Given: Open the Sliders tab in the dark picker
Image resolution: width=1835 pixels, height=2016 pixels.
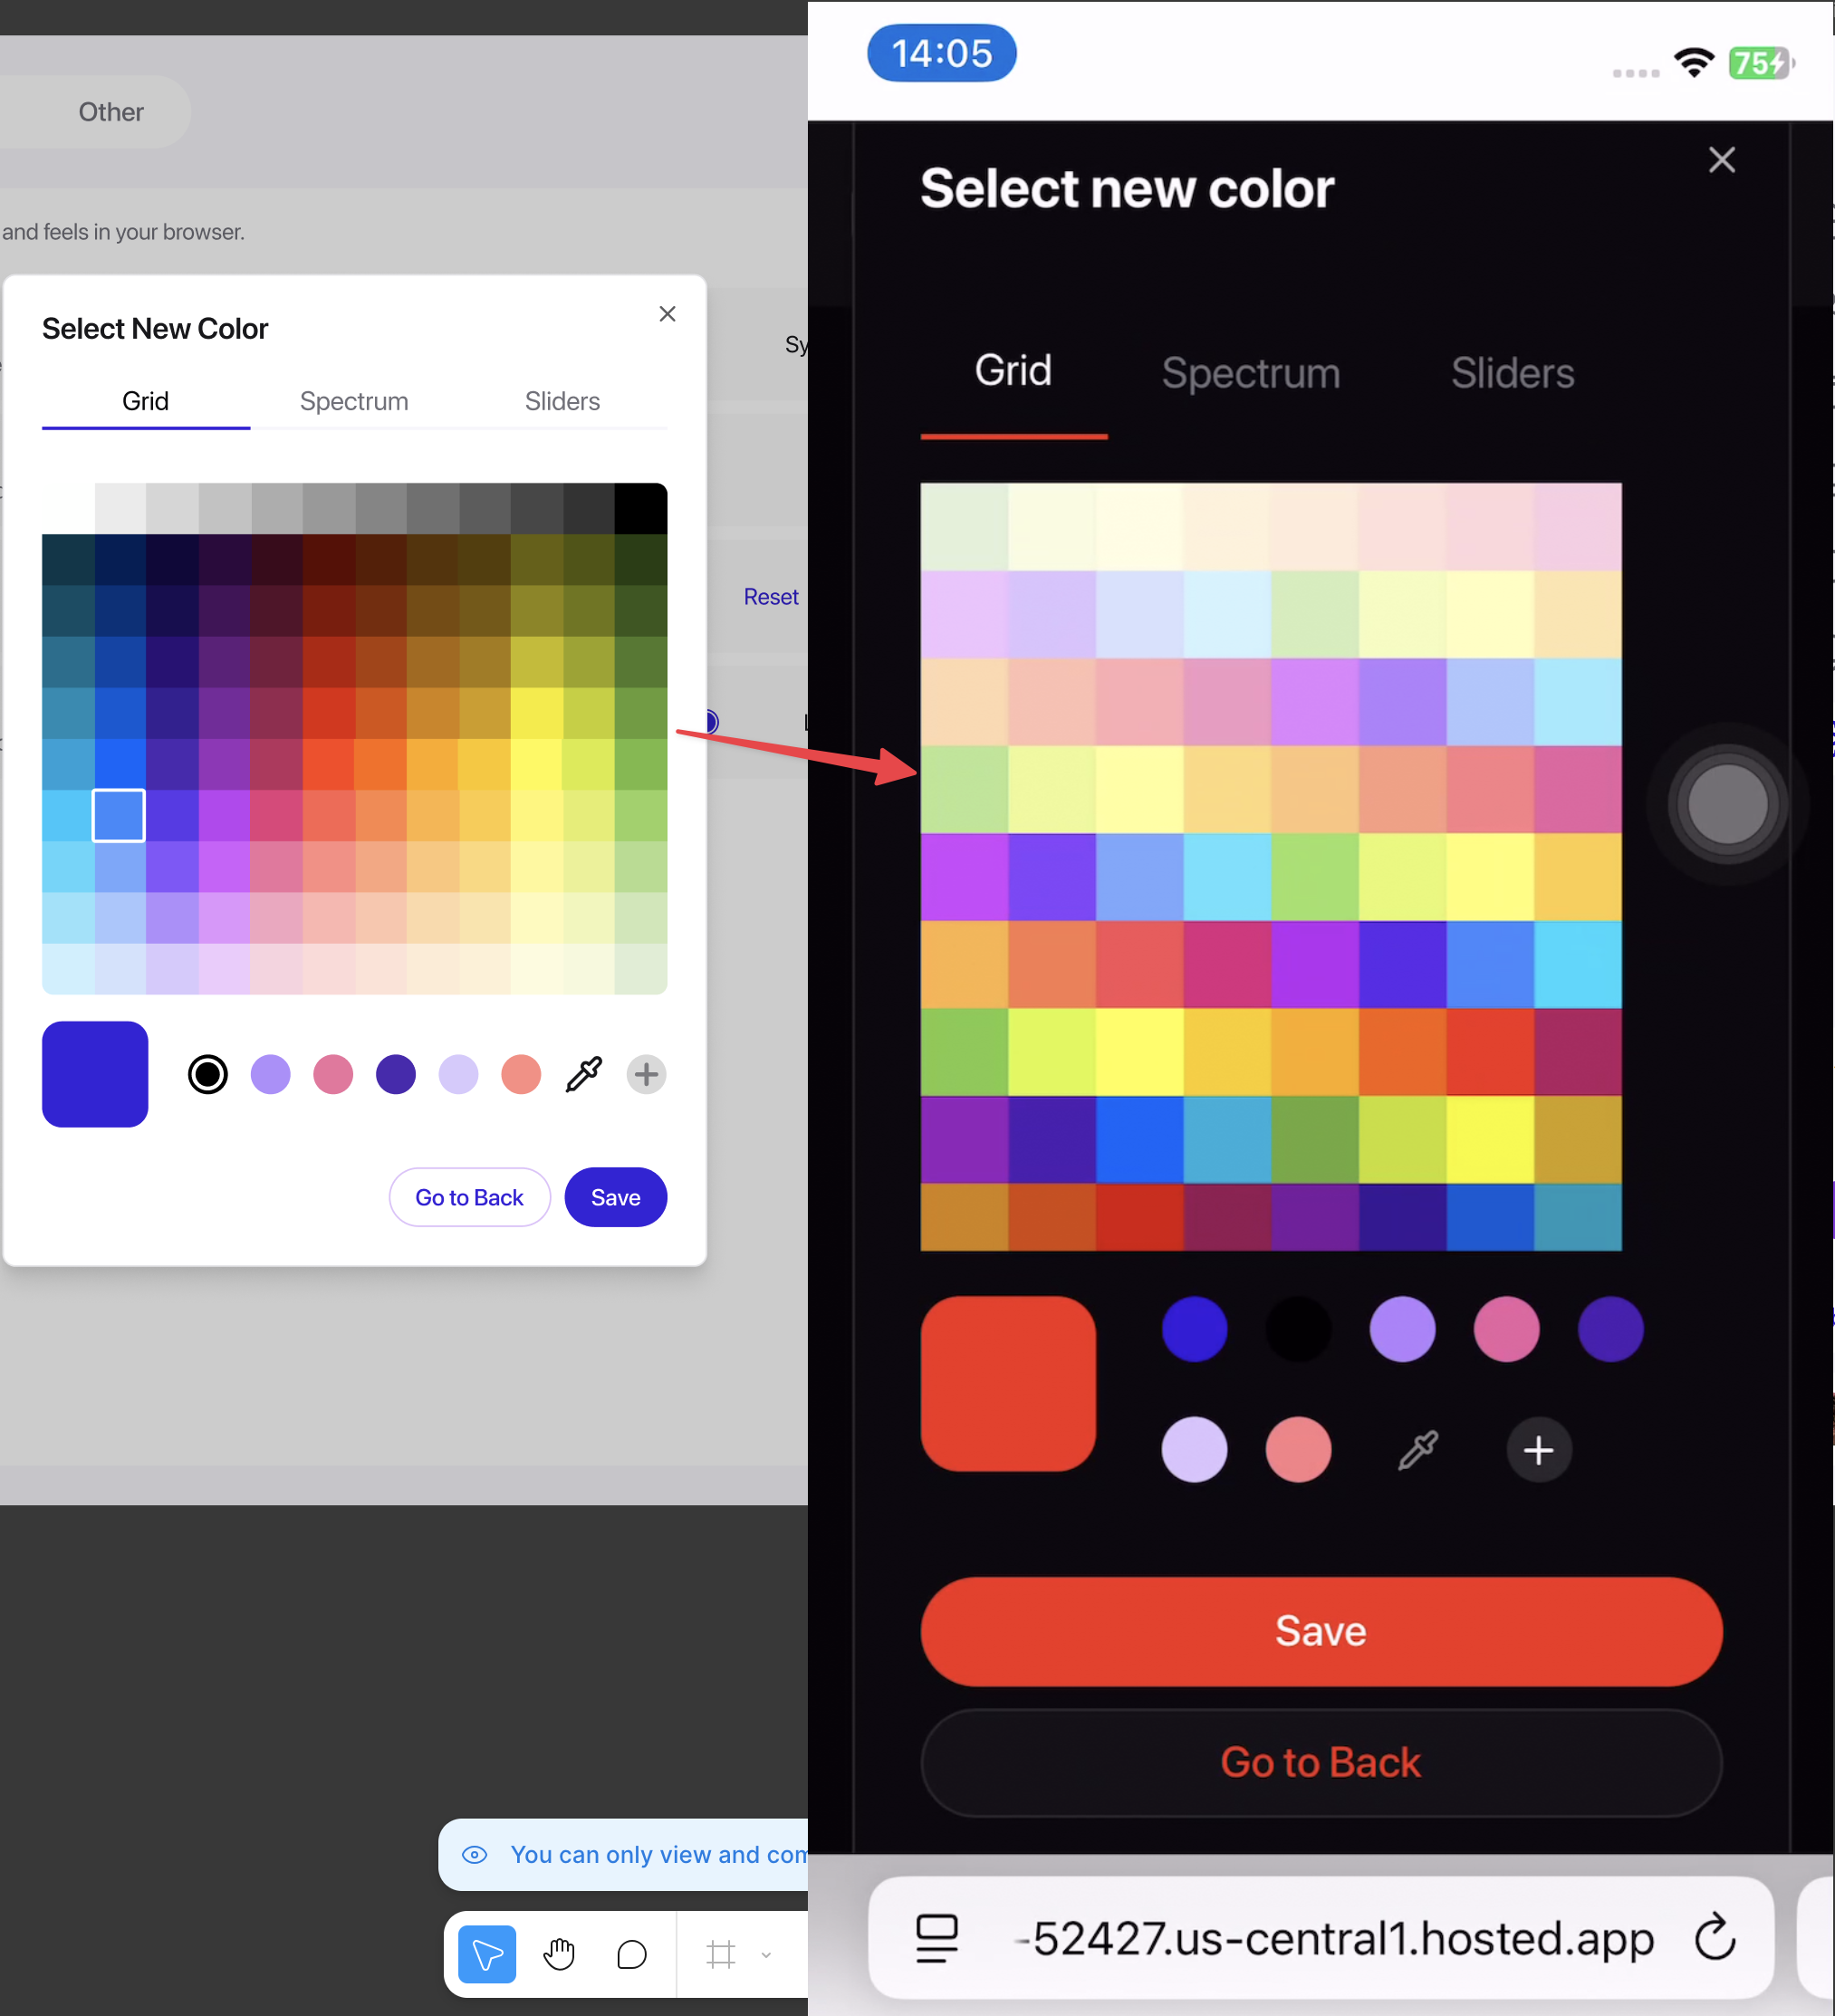Looking at the screenshot, I should (1512, 373).
